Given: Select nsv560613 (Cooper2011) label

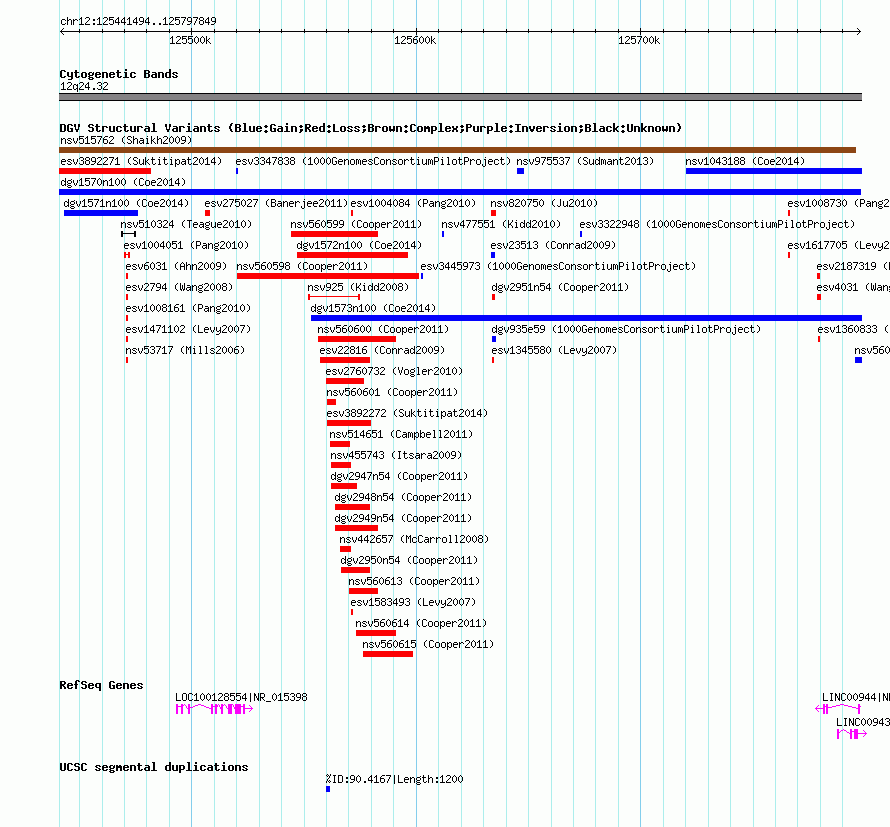Looking at the screenshot, I should coord(414,581).
